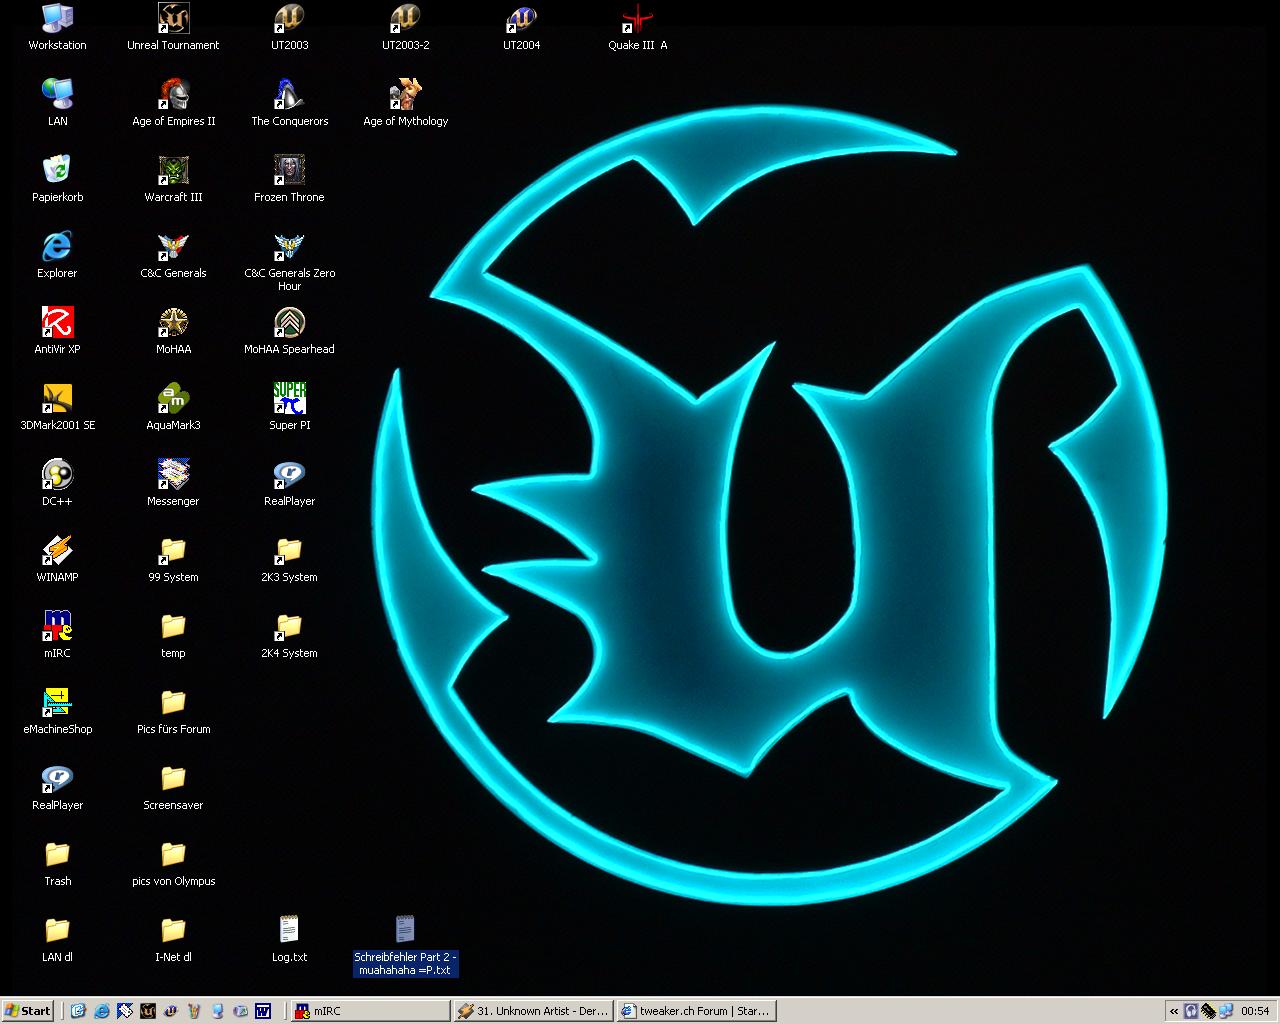Switch to the tweaker.ch Forum taskbar window
This screenshot has height=1024, width=1280.
(x=695, y=1011)
